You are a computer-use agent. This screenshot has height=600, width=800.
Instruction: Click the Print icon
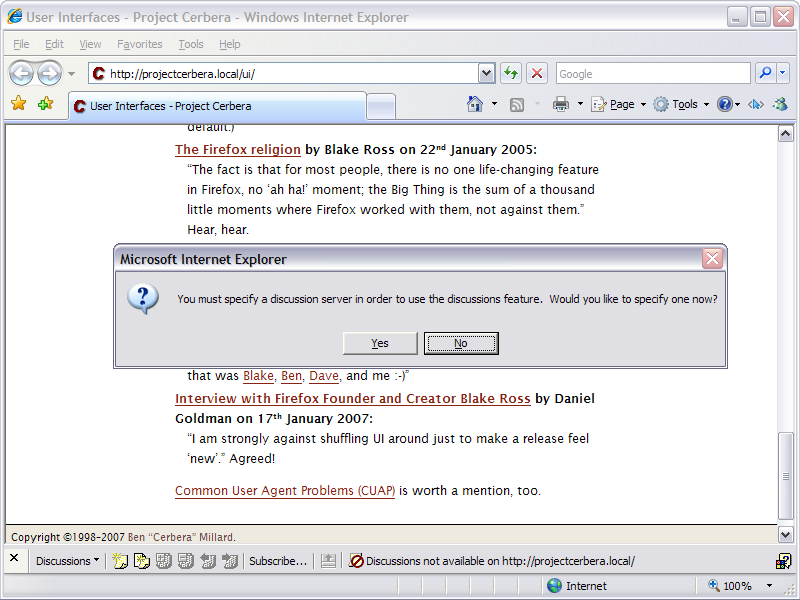pos(561,104)
